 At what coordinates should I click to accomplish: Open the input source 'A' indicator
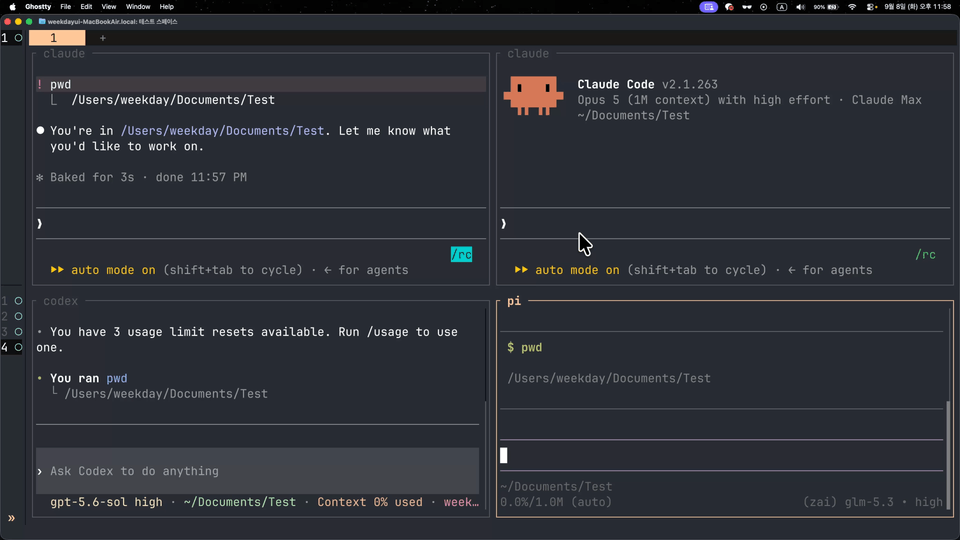[782, 7]
